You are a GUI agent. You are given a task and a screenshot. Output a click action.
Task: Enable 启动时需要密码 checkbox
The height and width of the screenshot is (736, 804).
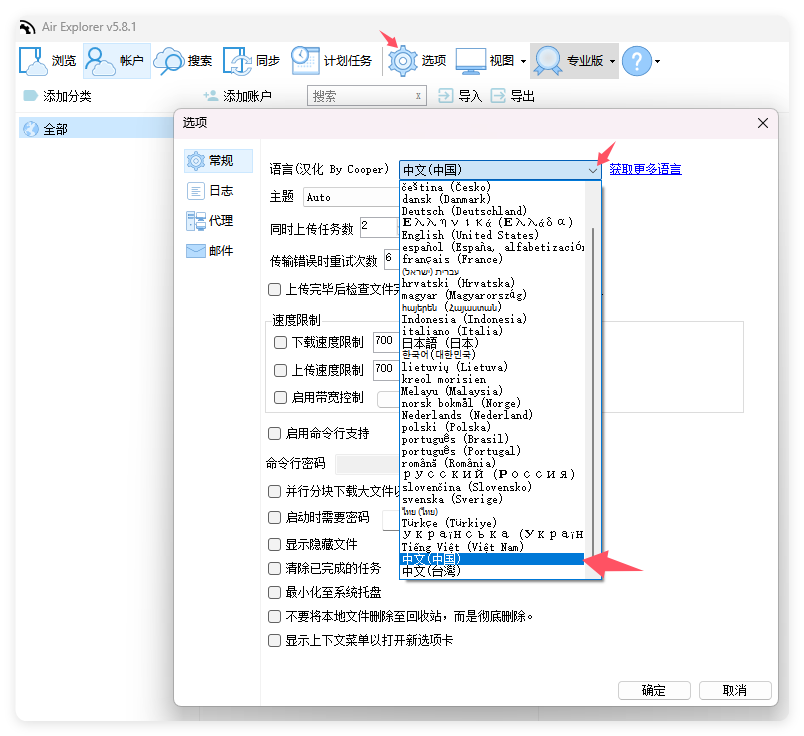pyautogui.click(x=274, y=517)
